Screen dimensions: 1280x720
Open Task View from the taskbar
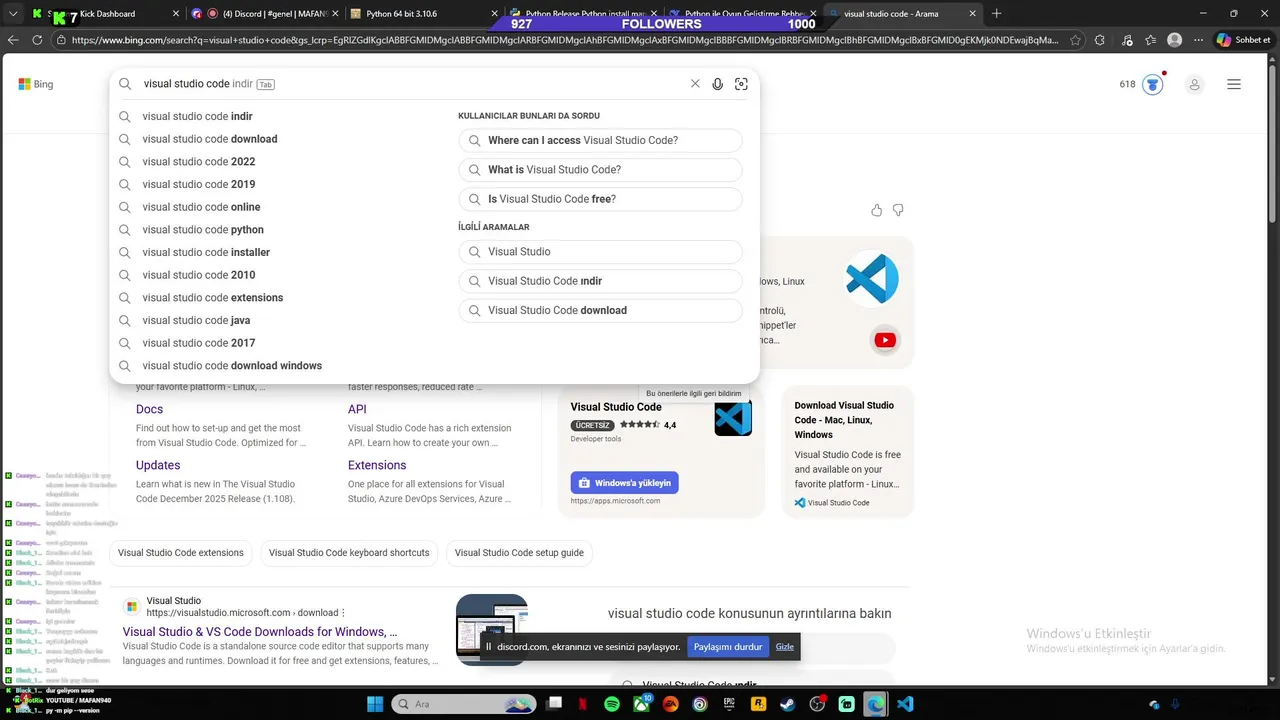pos(554,704)
